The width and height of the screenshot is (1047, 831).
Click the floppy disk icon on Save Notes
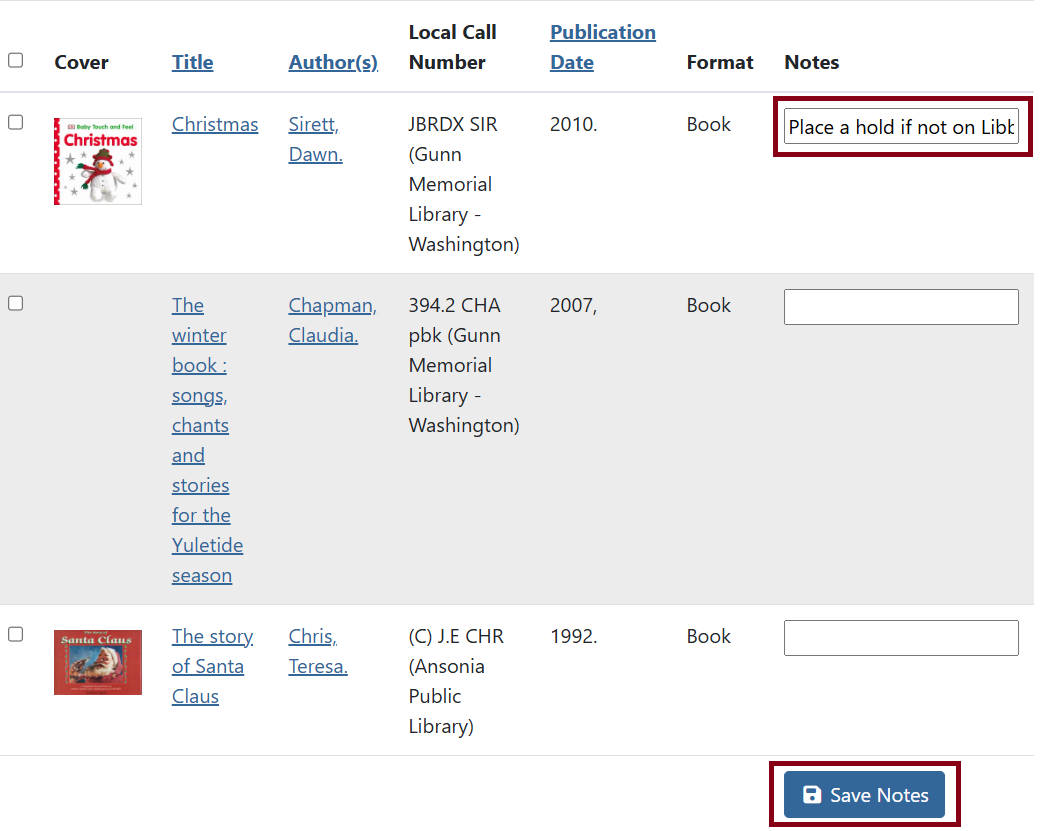tap(812, 795)
